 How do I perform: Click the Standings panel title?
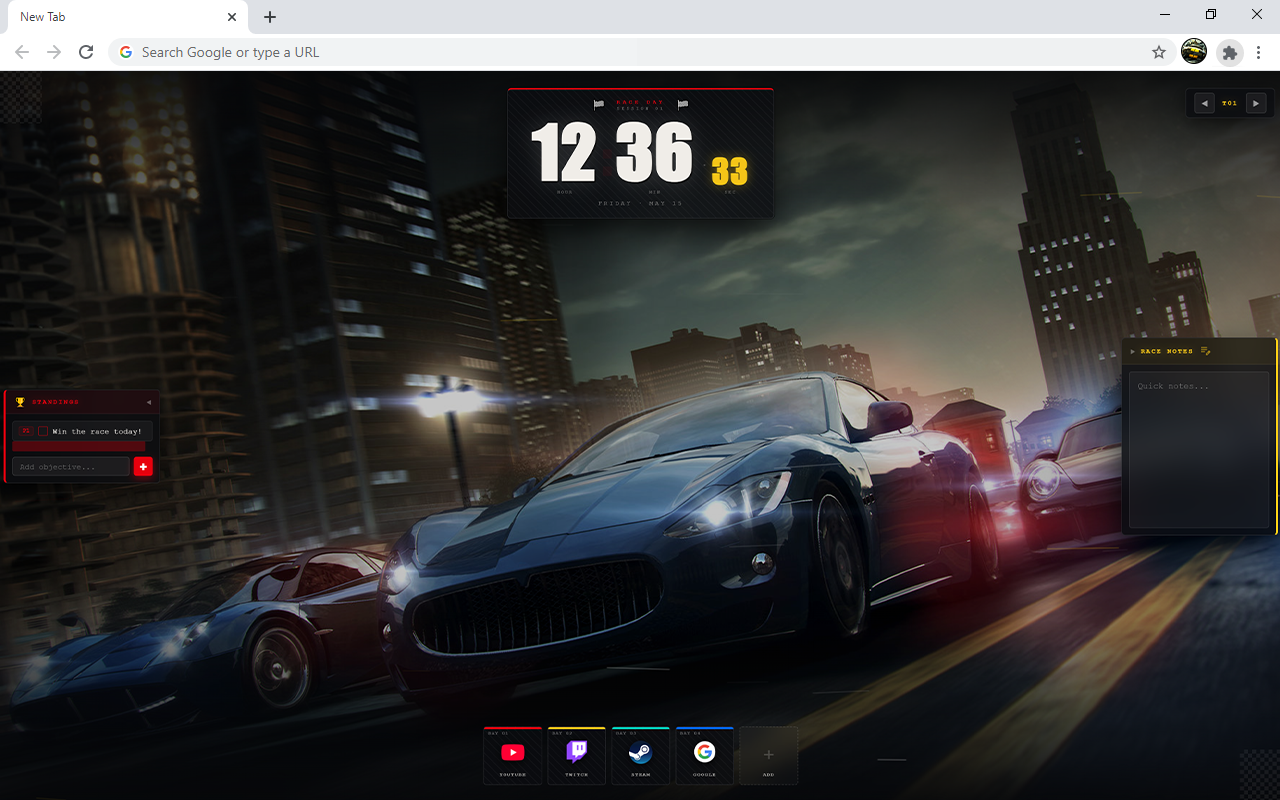point(55,402)
